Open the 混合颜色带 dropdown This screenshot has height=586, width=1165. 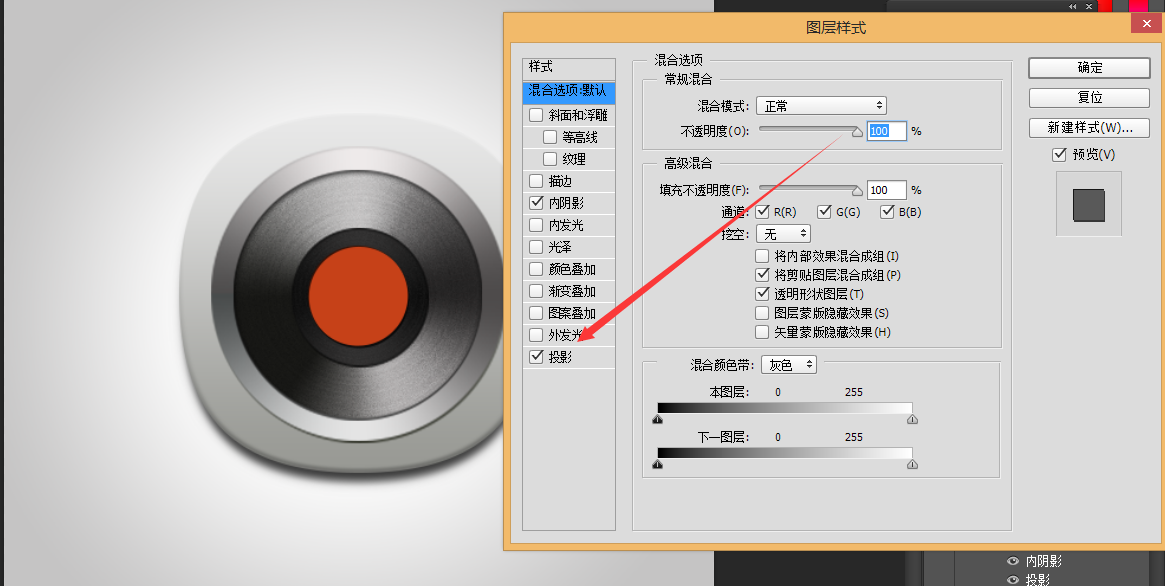[x=789, y=365]
